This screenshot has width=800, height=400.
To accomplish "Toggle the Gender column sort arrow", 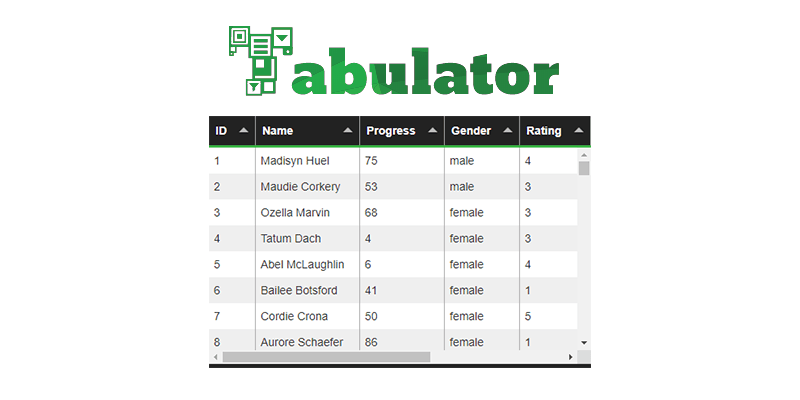I will [508, 131].
